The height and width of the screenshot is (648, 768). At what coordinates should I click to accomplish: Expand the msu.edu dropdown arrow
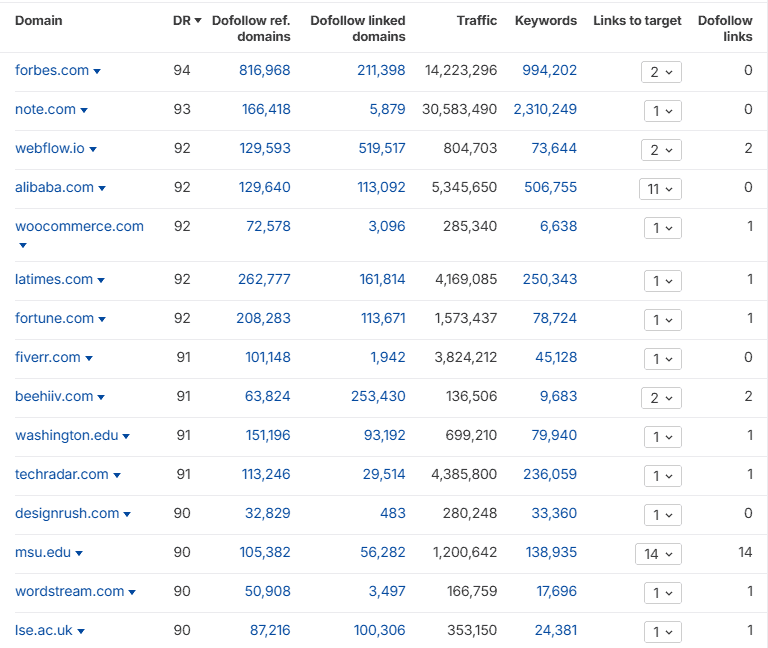tap(79, 554)
